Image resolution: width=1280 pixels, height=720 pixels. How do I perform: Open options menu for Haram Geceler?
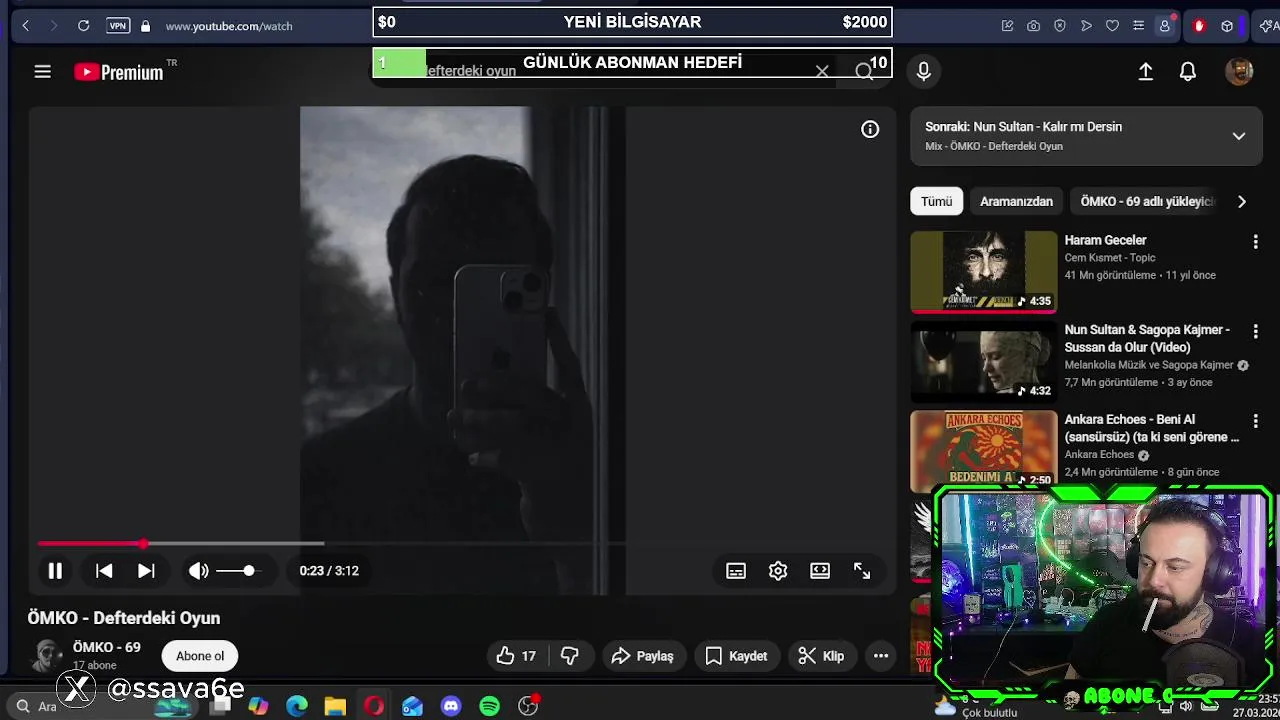pos(1255,241)
